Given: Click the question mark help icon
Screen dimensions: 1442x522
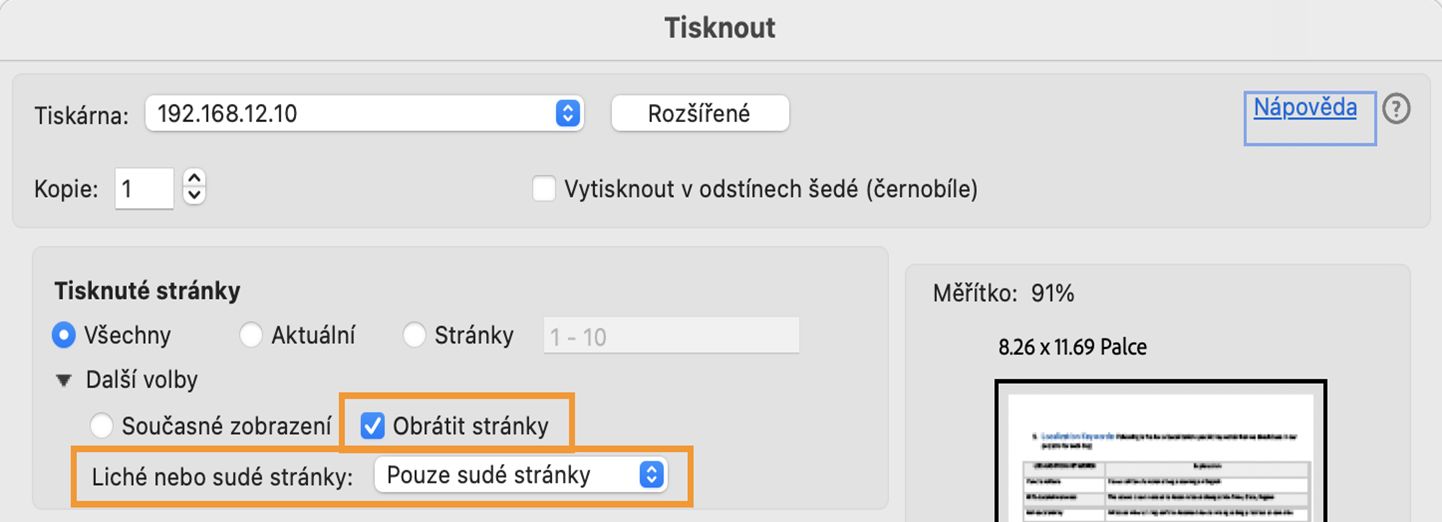Looking at the screenshot, I should (1396, 109).
